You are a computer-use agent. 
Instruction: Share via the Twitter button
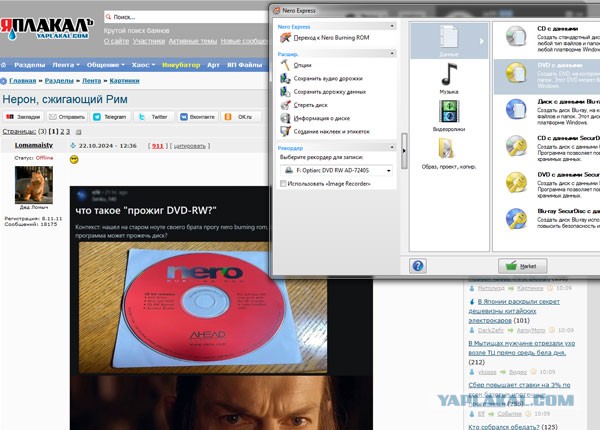[x=154, y=117]
